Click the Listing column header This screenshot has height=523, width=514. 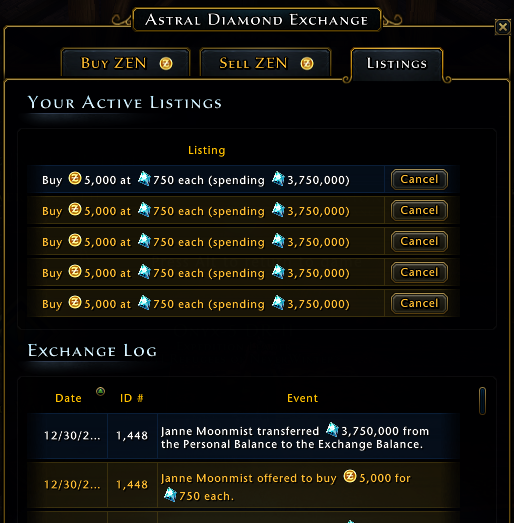206,150
